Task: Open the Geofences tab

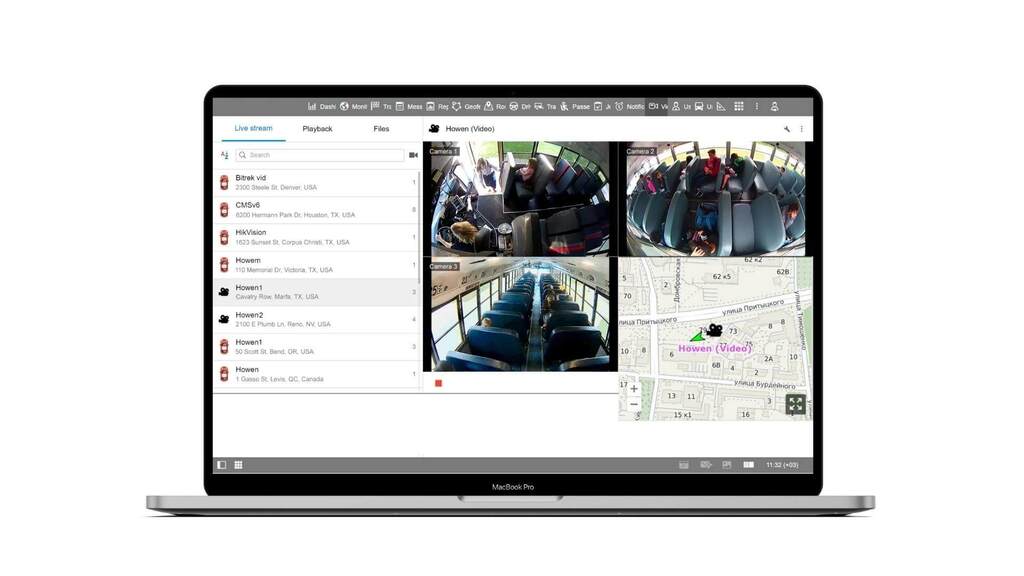Action: tap(466, 106)
